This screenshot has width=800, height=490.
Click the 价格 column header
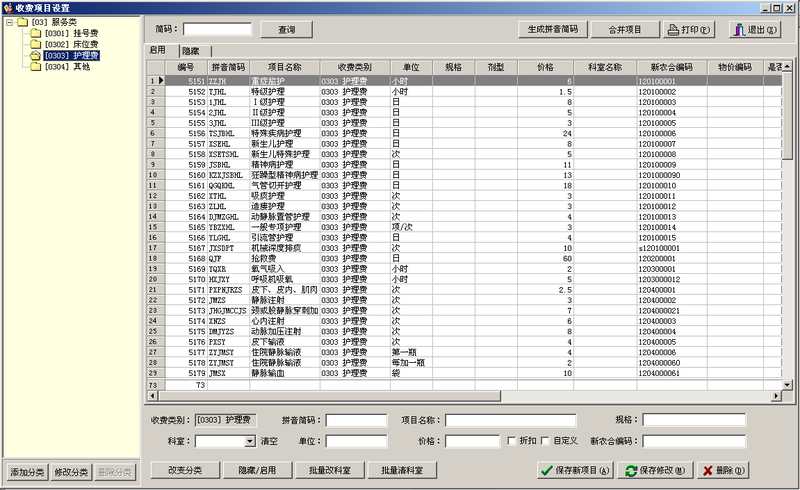(x=545, y=67)
